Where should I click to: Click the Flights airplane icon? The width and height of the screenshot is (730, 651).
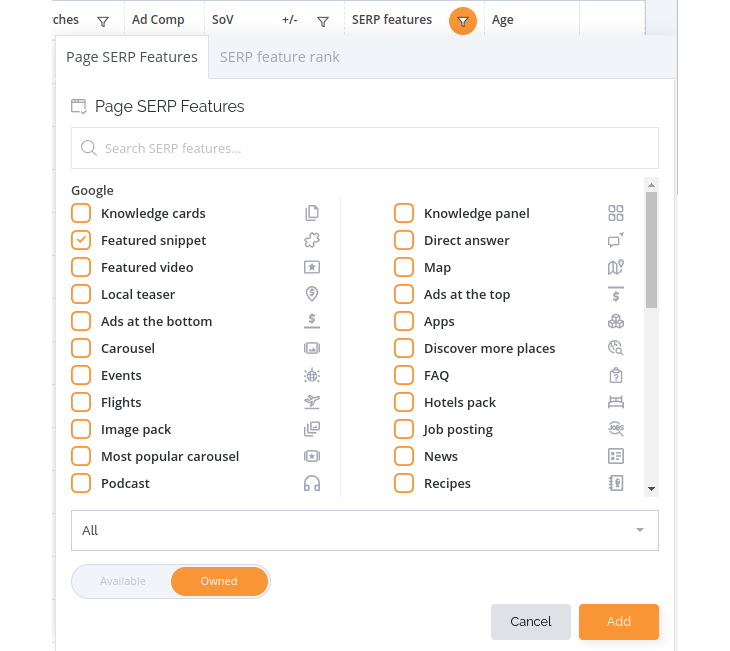click(x=312, y=402)
